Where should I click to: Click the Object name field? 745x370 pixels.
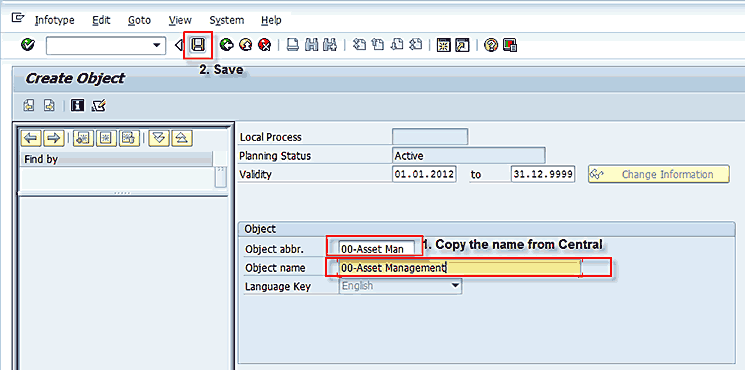click(459, 267)
